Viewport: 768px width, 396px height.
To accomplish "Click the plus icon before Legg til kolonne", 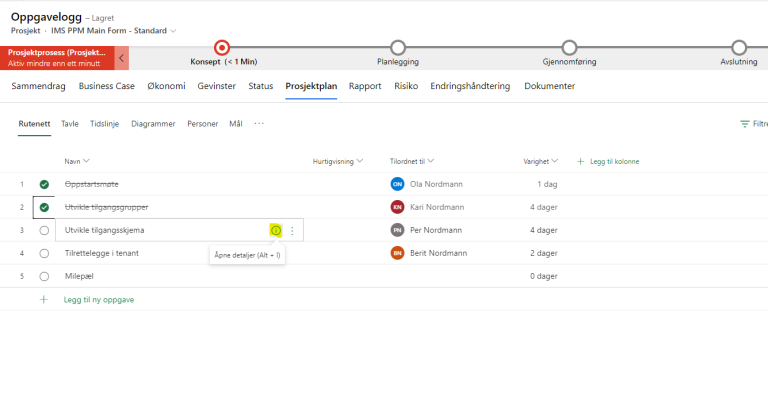I will pos(580,161).
